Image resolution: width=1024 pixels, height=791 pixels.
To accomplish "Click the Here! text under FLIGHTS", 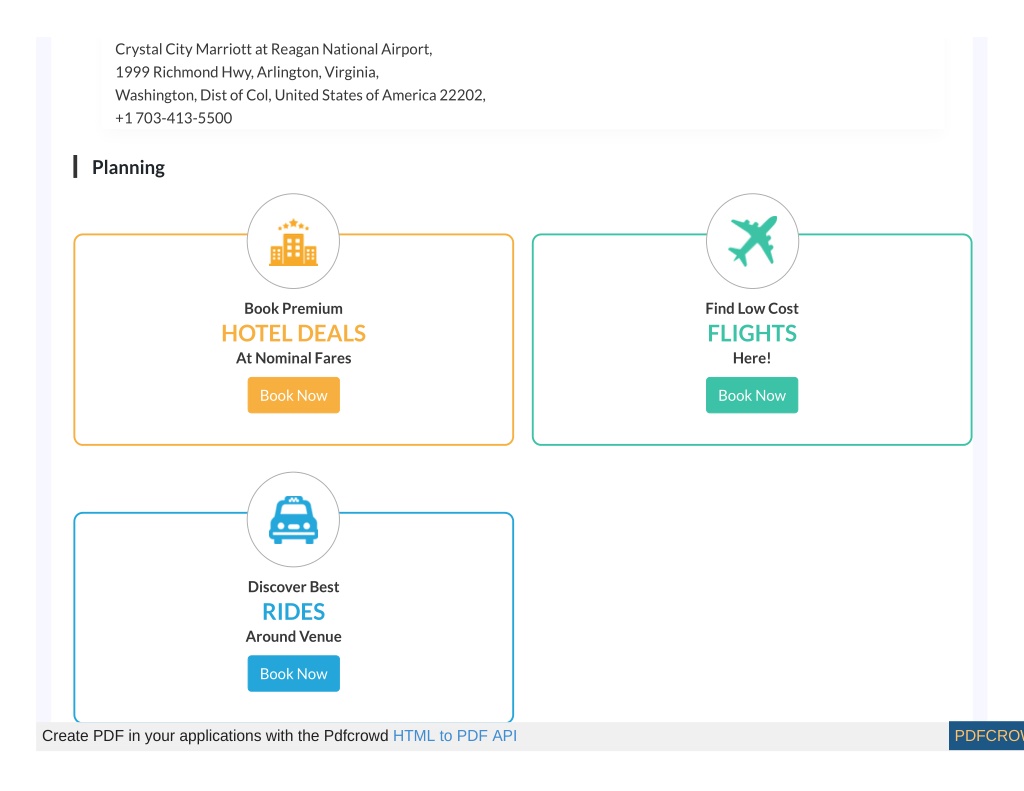I will pos(752,358).
